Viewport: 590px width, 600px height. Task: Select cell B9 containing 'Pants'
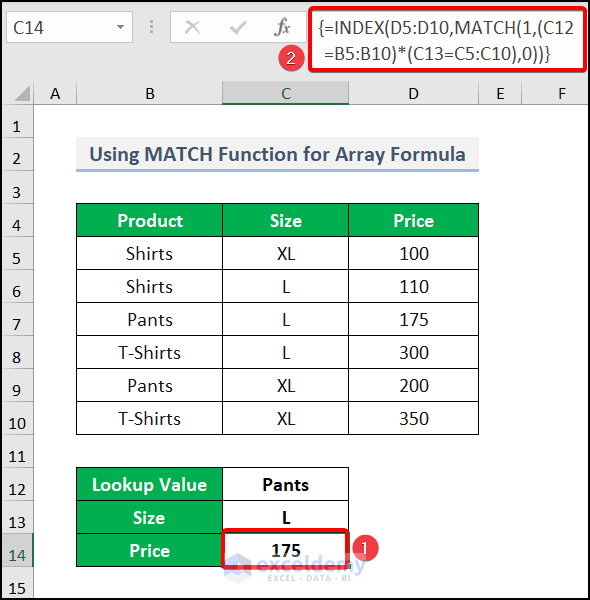point(149,385)
